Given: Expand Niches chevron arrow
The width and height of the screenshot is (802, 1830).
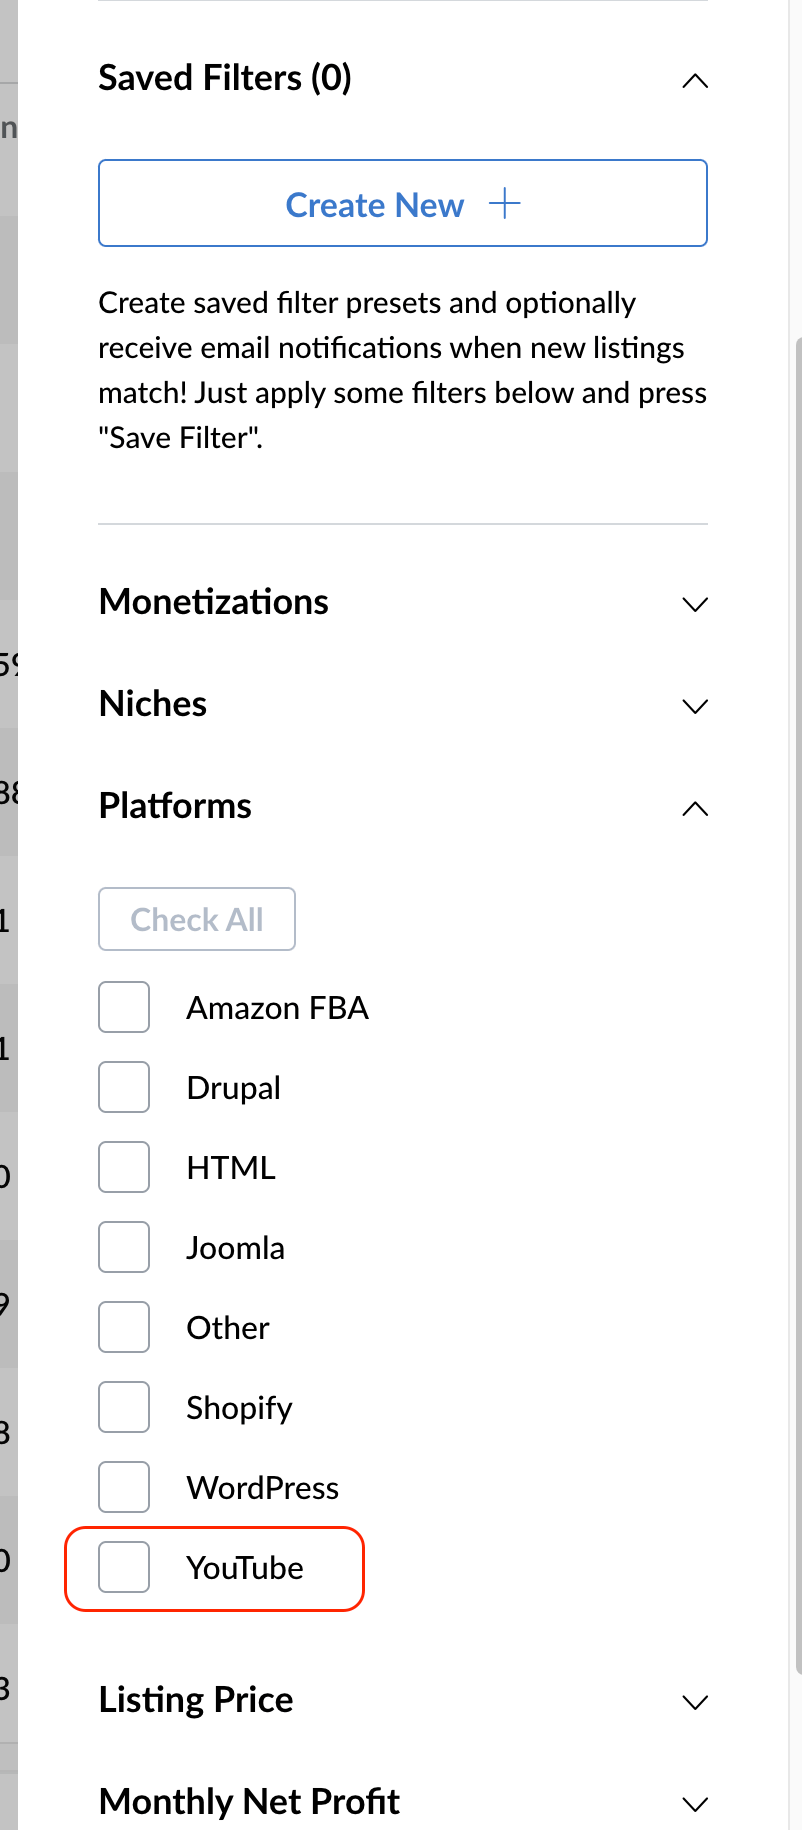Looking at the screenshot, I should click(x=694, y=706).
